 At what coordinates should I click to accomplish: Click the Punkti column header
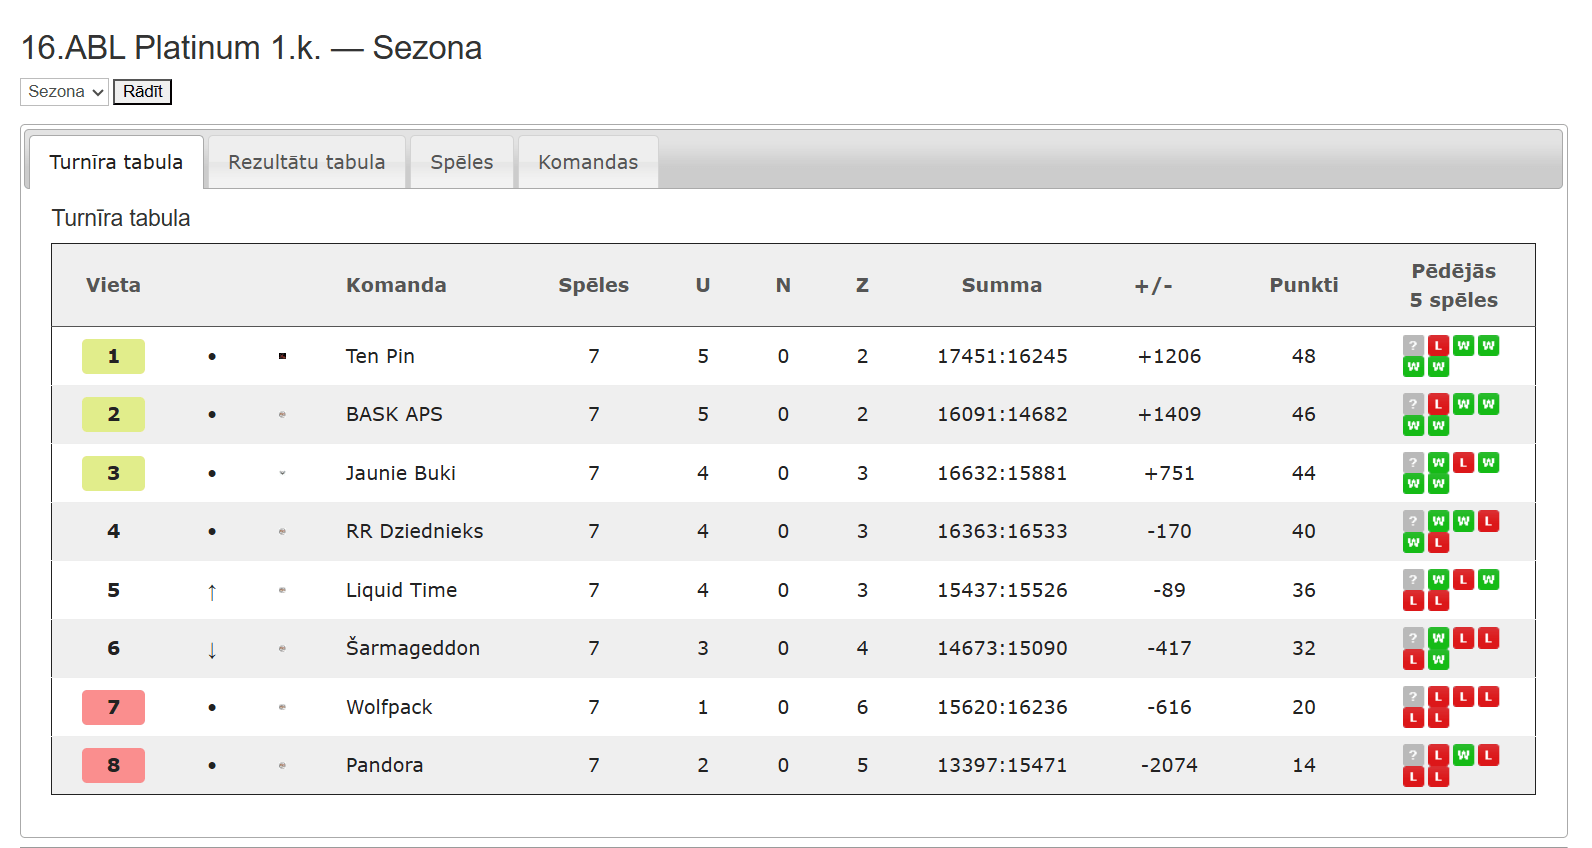tap(1303, 285)
